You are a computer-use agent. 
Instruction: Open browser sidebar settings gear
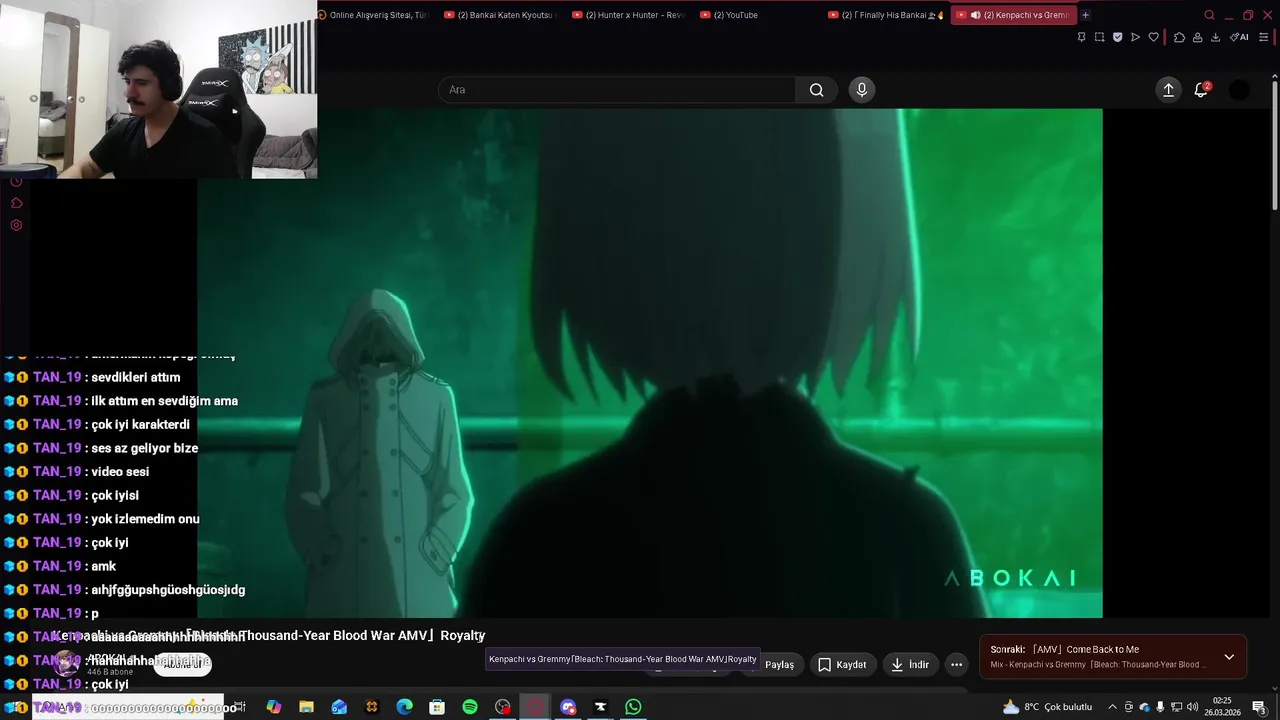click(x=16, y=225)
